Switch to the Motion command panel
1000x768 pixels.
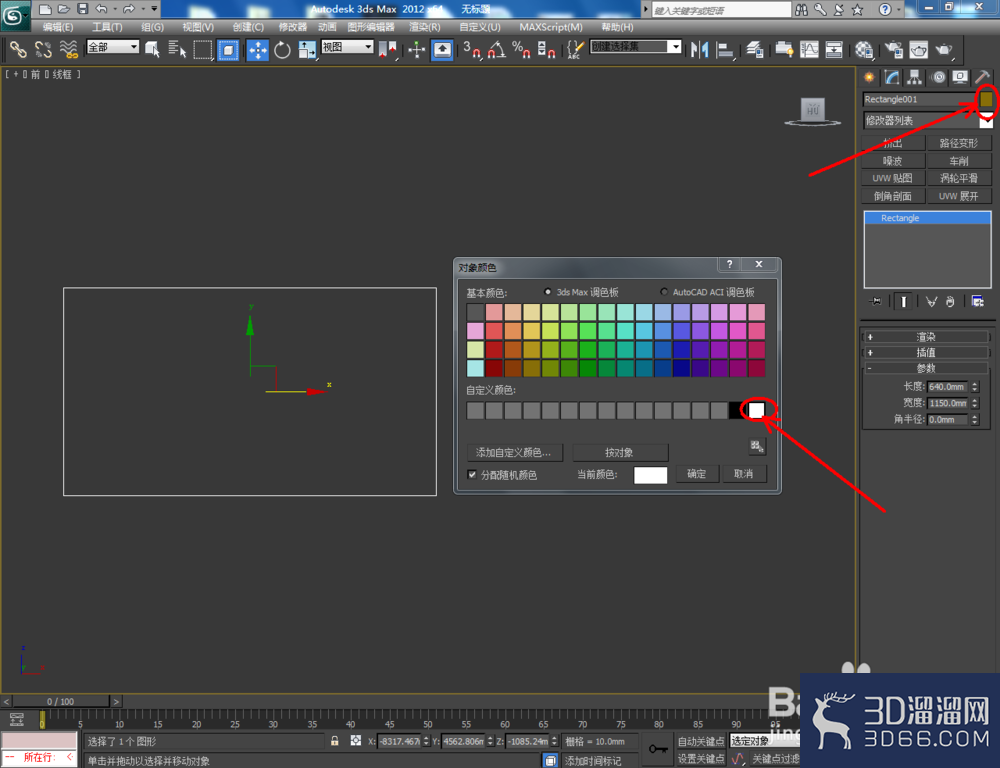tap(938, 78)
